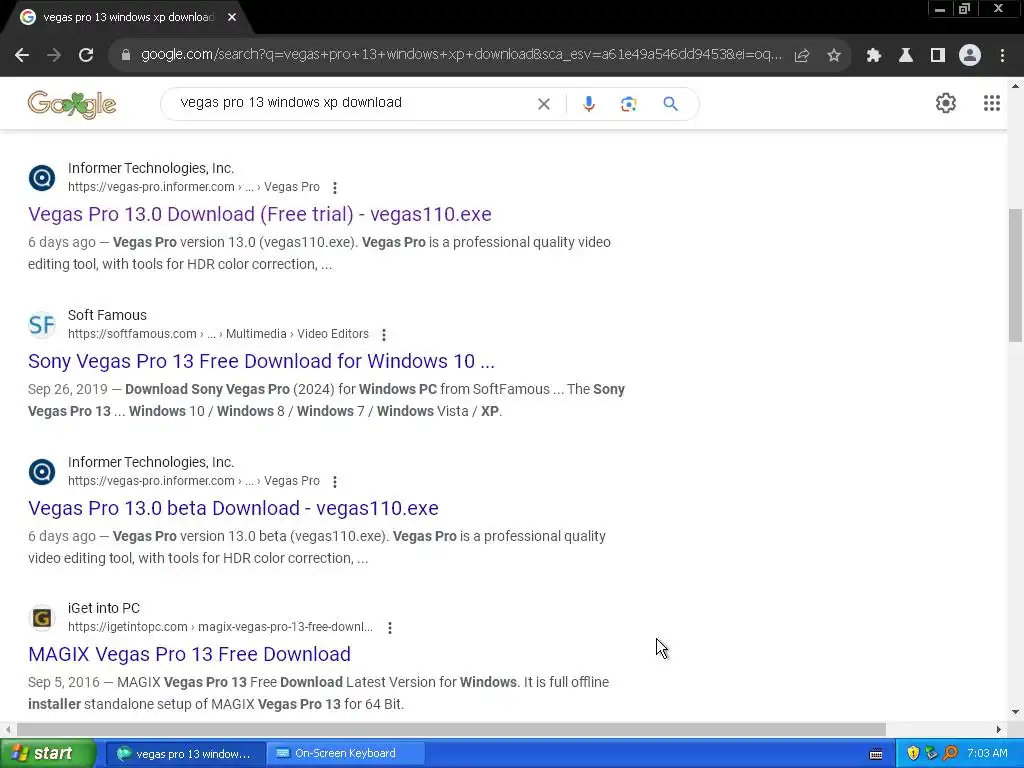This screenshot has width=1024, height=768.
Task: Search by image with Google Lens
Action: tap(628, 104)
